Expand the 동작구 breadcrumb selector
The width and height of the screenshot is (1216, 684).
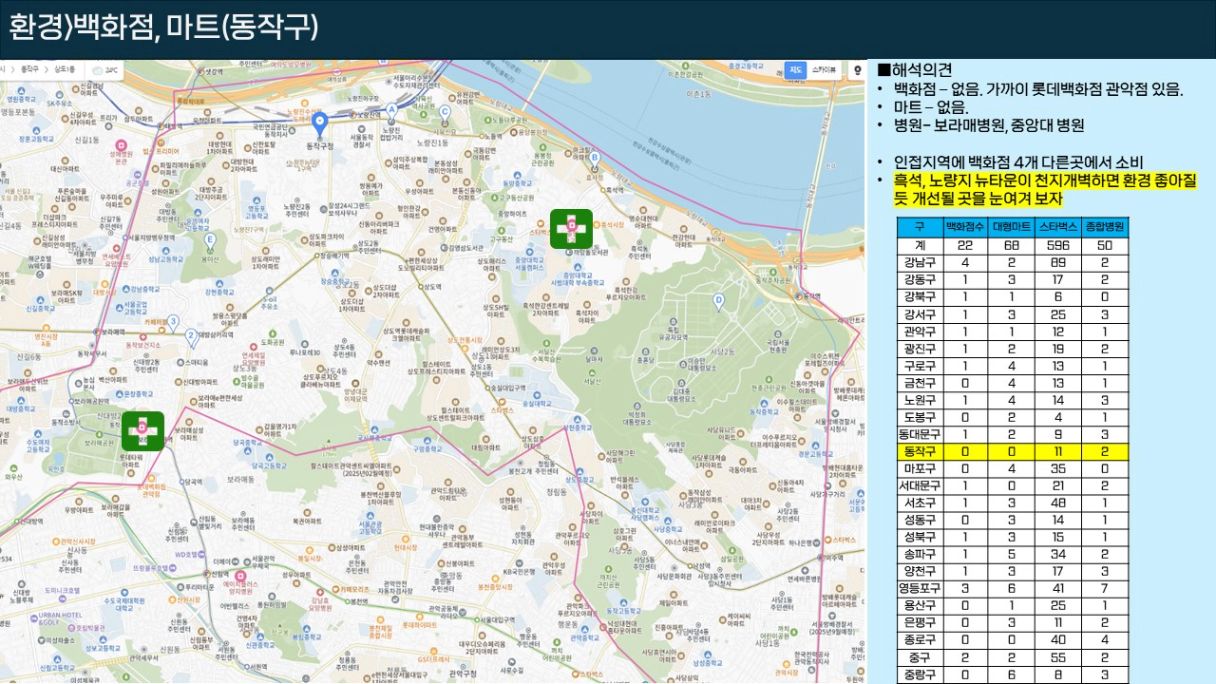(x=32, y=70)
